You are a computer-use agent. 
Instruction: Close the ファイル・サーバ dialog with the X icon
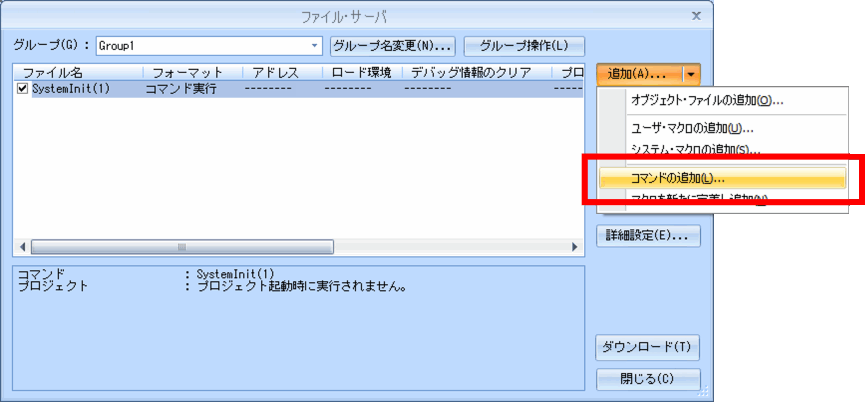[x=696, y=16]
